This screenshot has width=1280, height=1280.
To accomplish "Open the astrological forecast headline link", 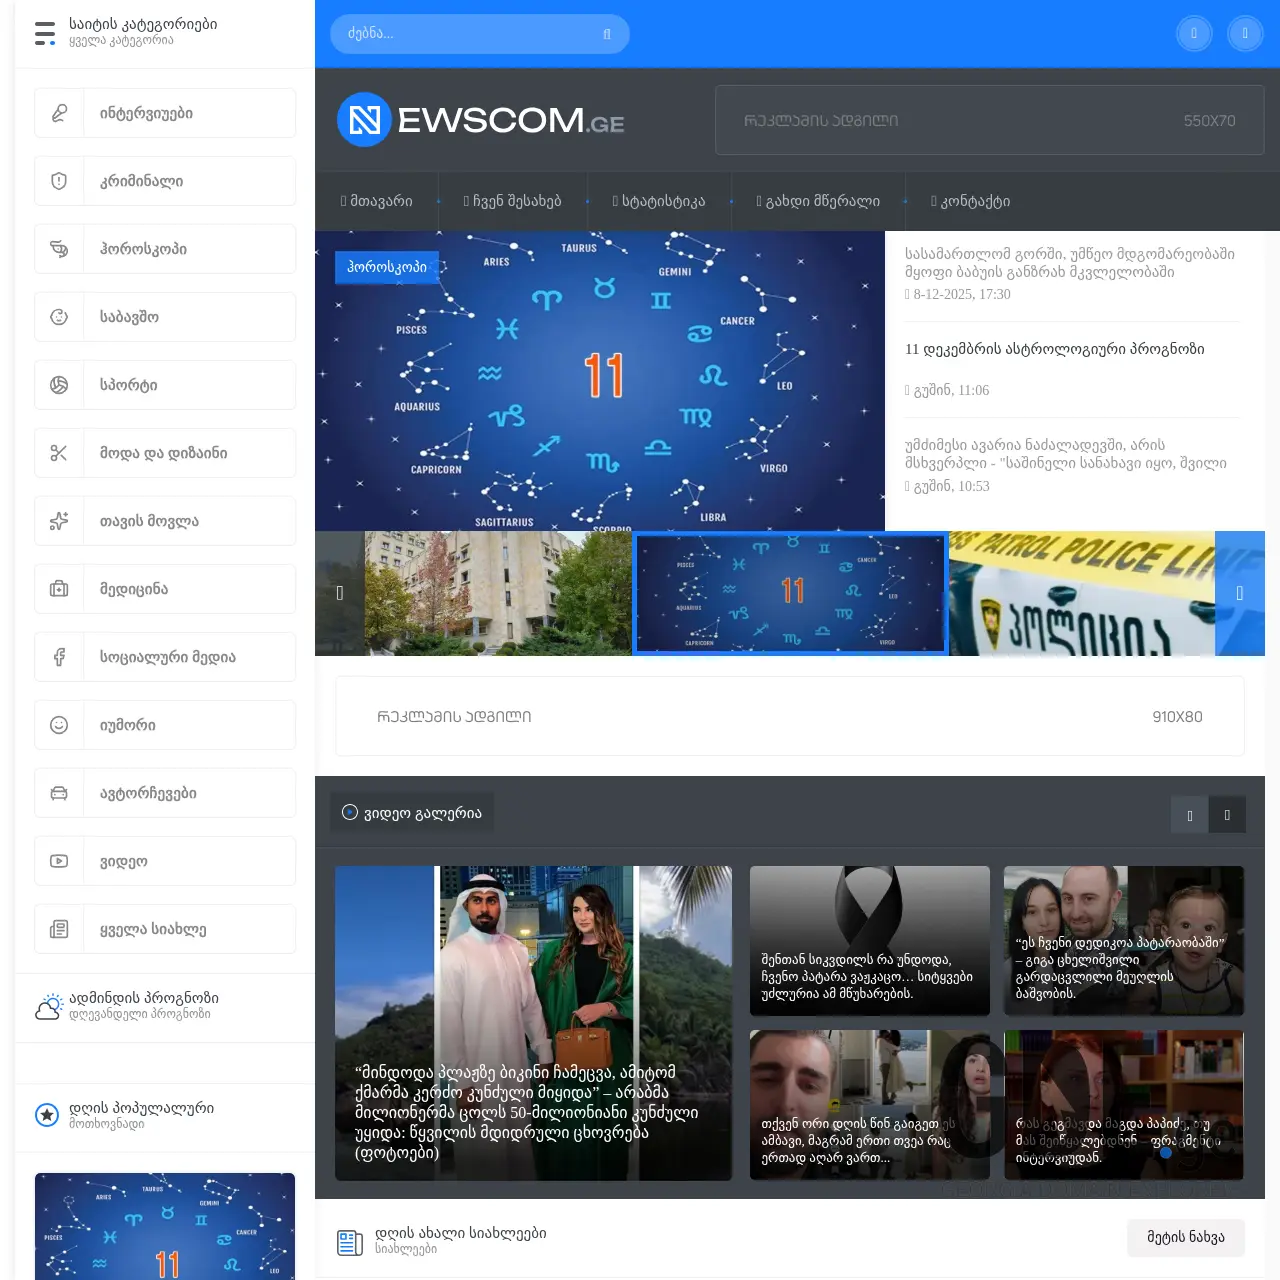I will click(x=1055, y=349).
